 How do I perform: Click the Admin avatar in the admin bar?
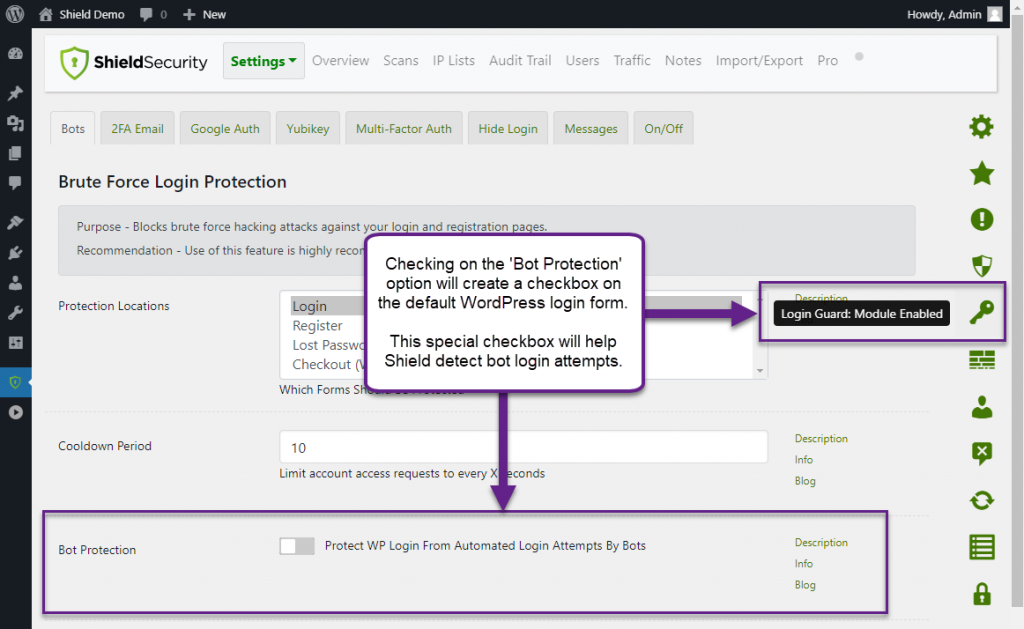click(995, 14)
